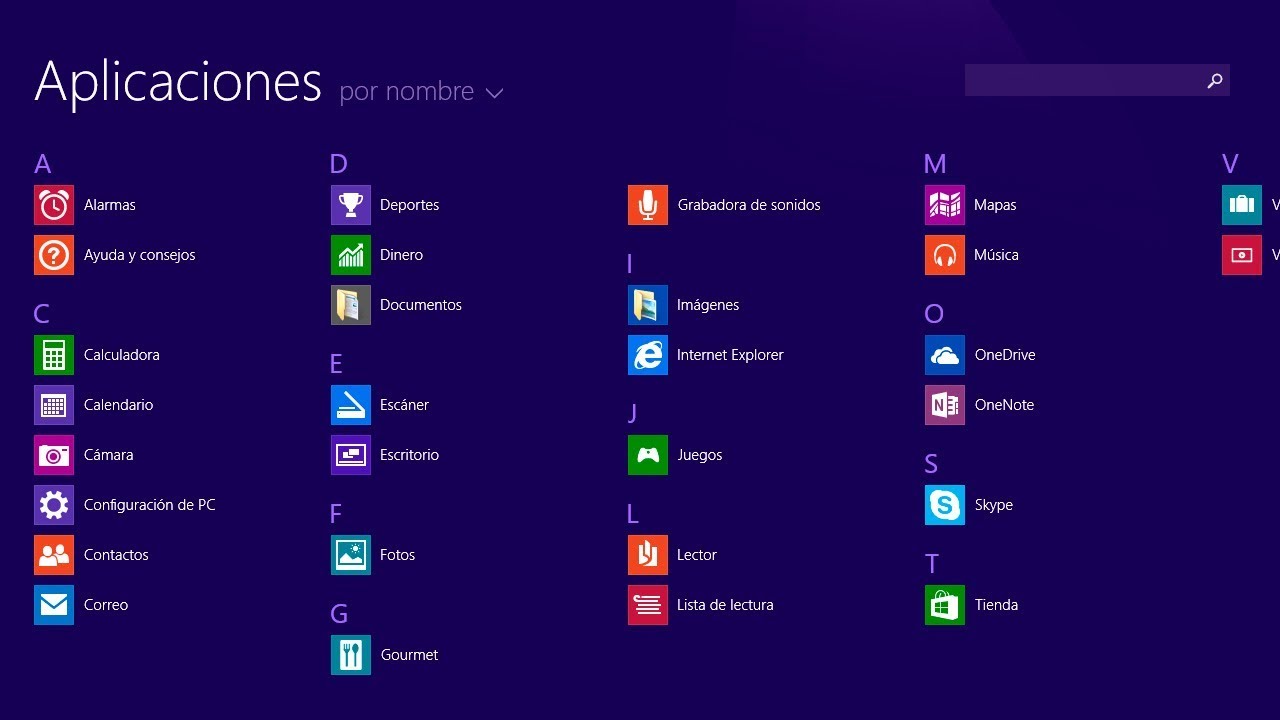Viewport: 1280px width, 720px height.
Task: Open the Calendario app icon
Action: coord(54,405)
